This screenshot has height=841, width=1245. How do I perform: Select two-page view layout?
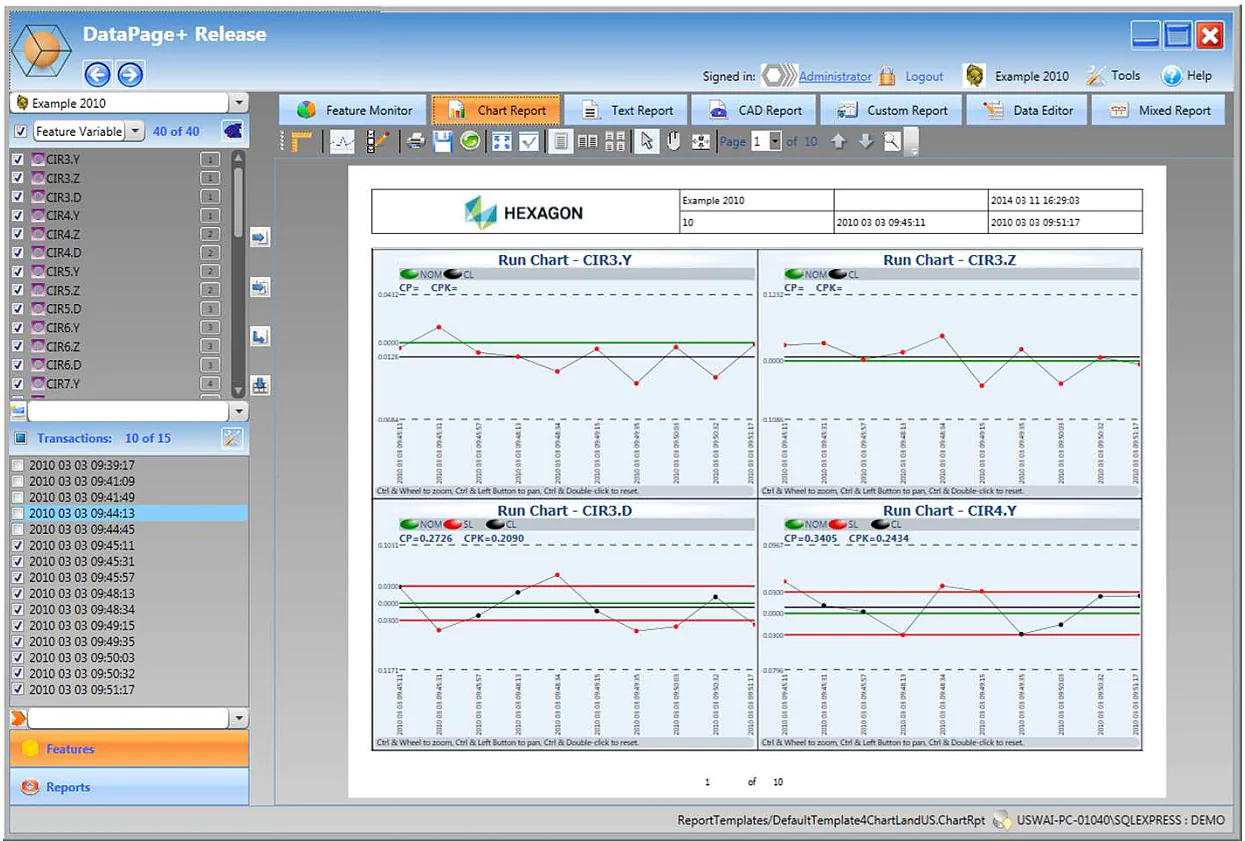click(588, 141)
